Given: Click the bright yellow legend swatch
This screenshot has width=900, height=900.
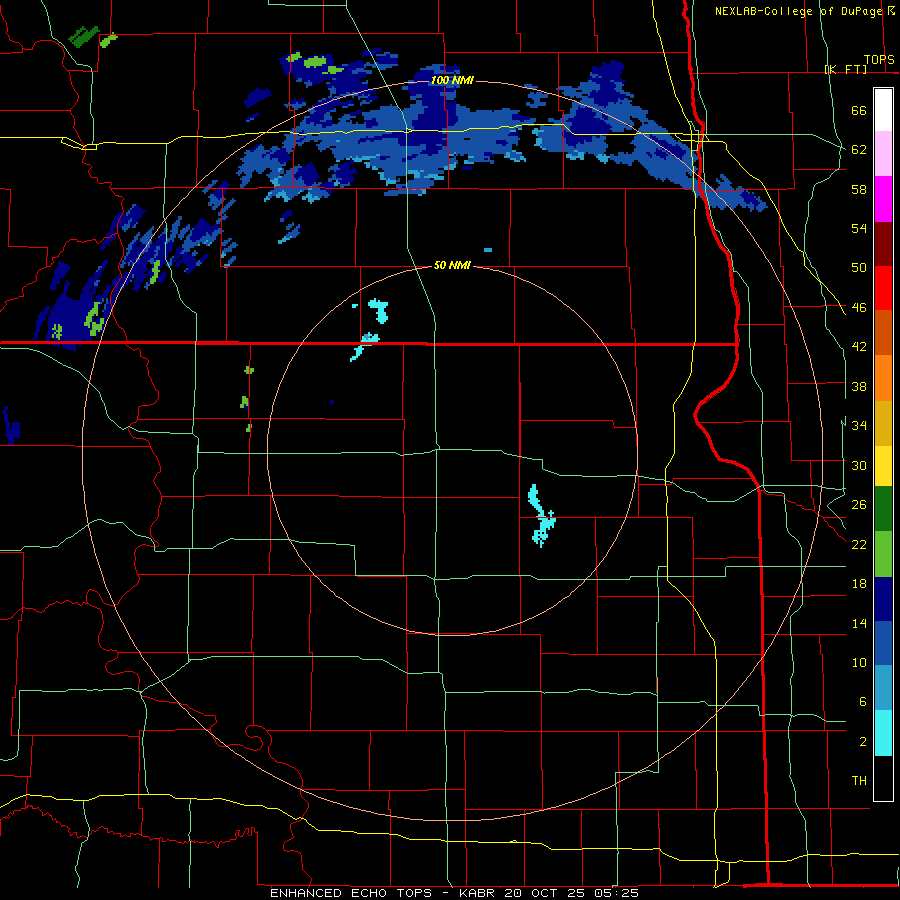Looking at the screenshot, I should [883, 466].
